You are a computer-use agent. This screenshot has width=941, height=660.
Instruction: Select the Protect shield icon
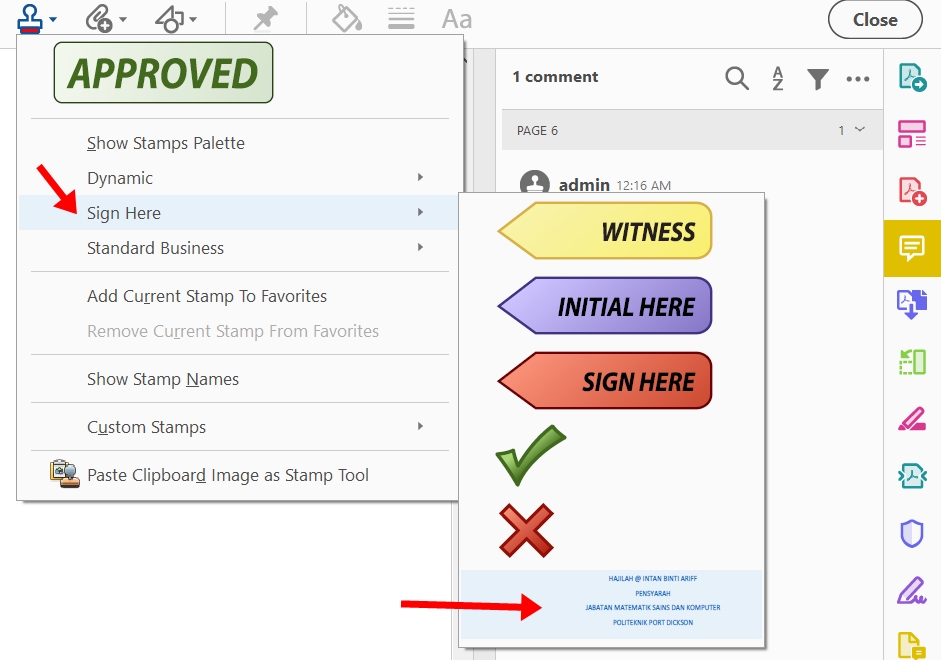912,533
